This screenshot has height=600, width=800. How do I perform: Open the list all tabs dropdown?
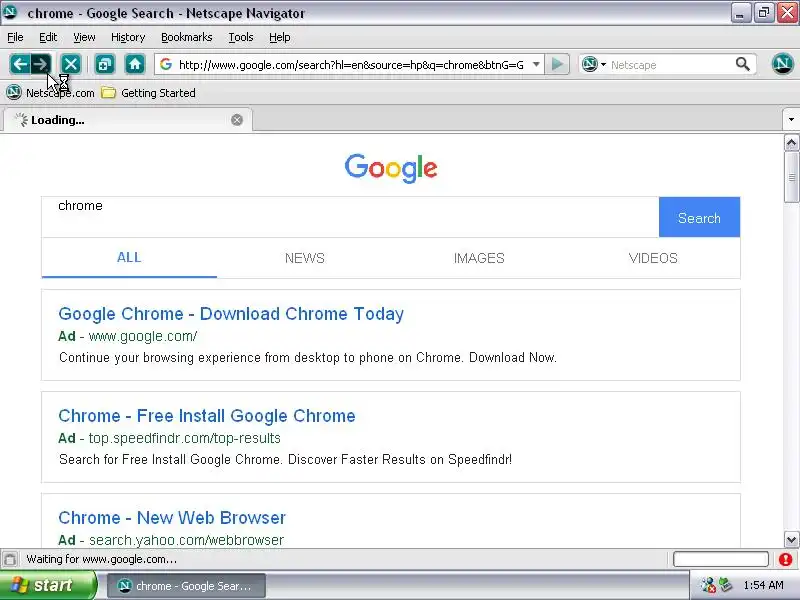coord(791,120)
